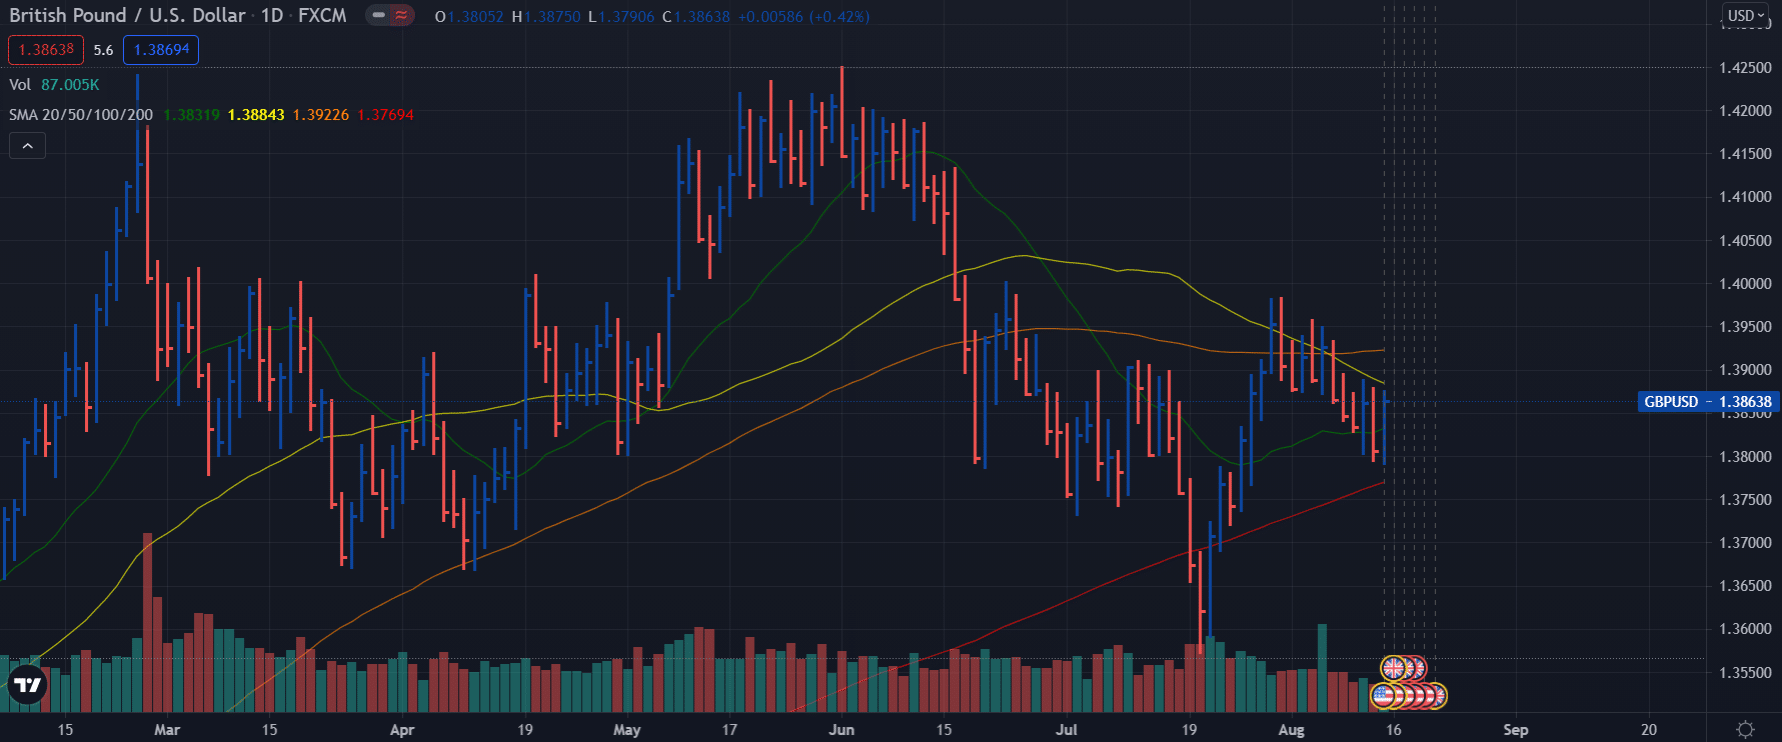
Task: Open chart settings gear icon
Action: click(1745, 730)
